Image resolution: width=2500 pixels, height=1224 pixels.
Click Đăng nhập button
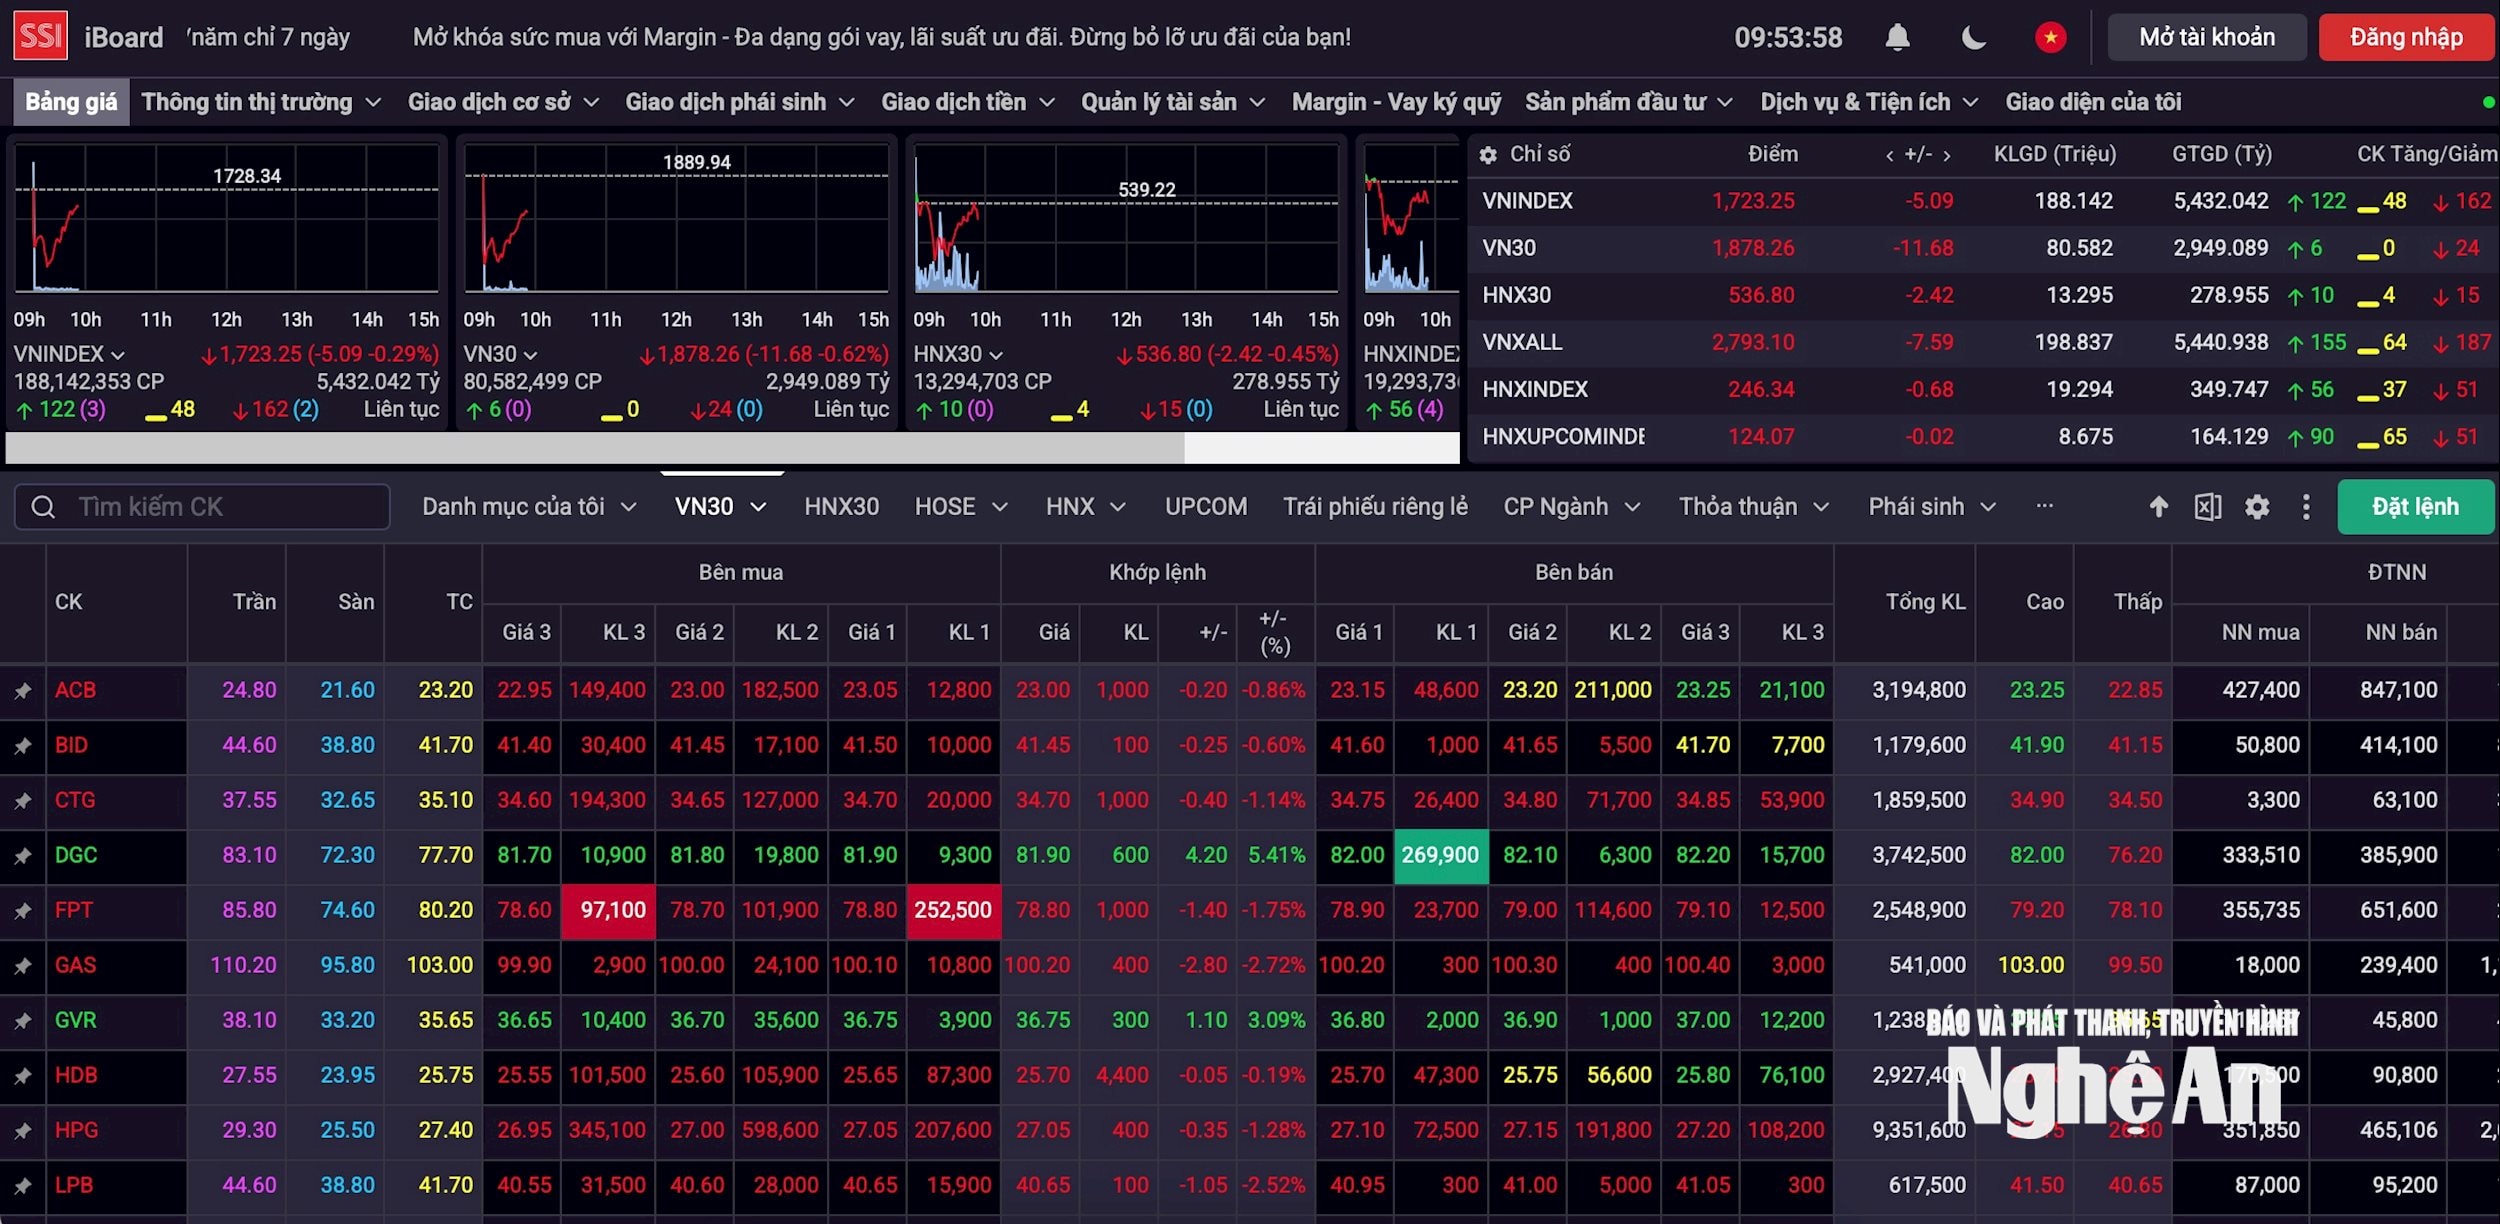pos(2406,37)
